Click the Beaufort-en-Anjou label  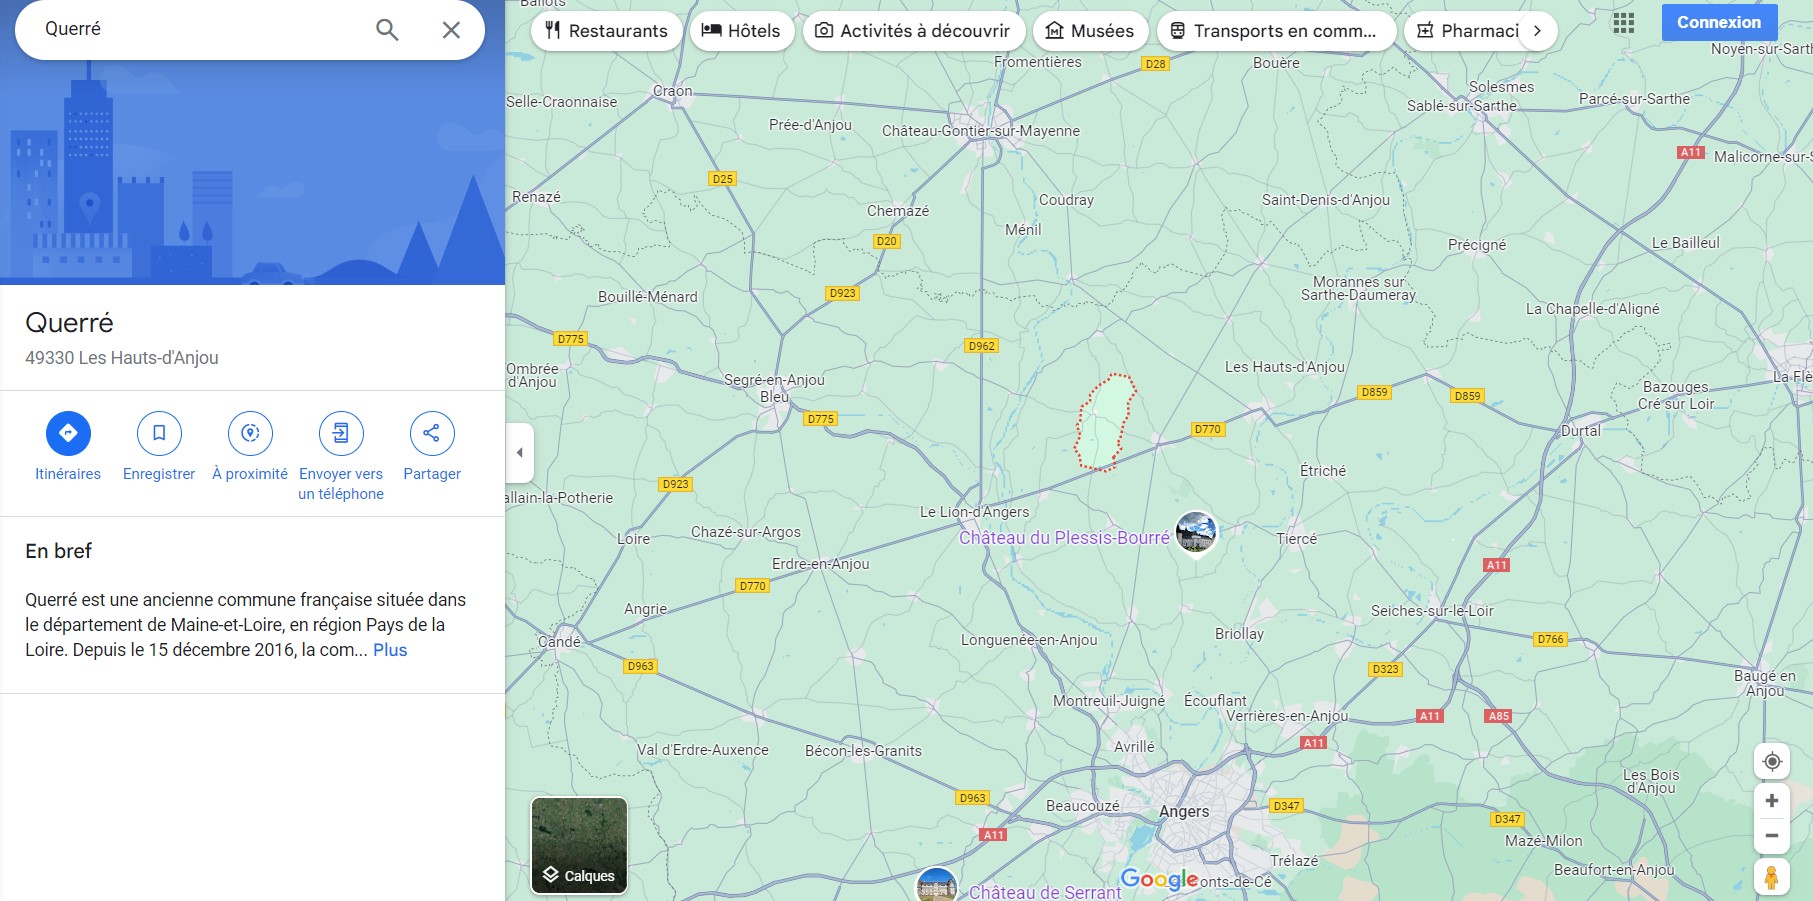coord(1614,870)
